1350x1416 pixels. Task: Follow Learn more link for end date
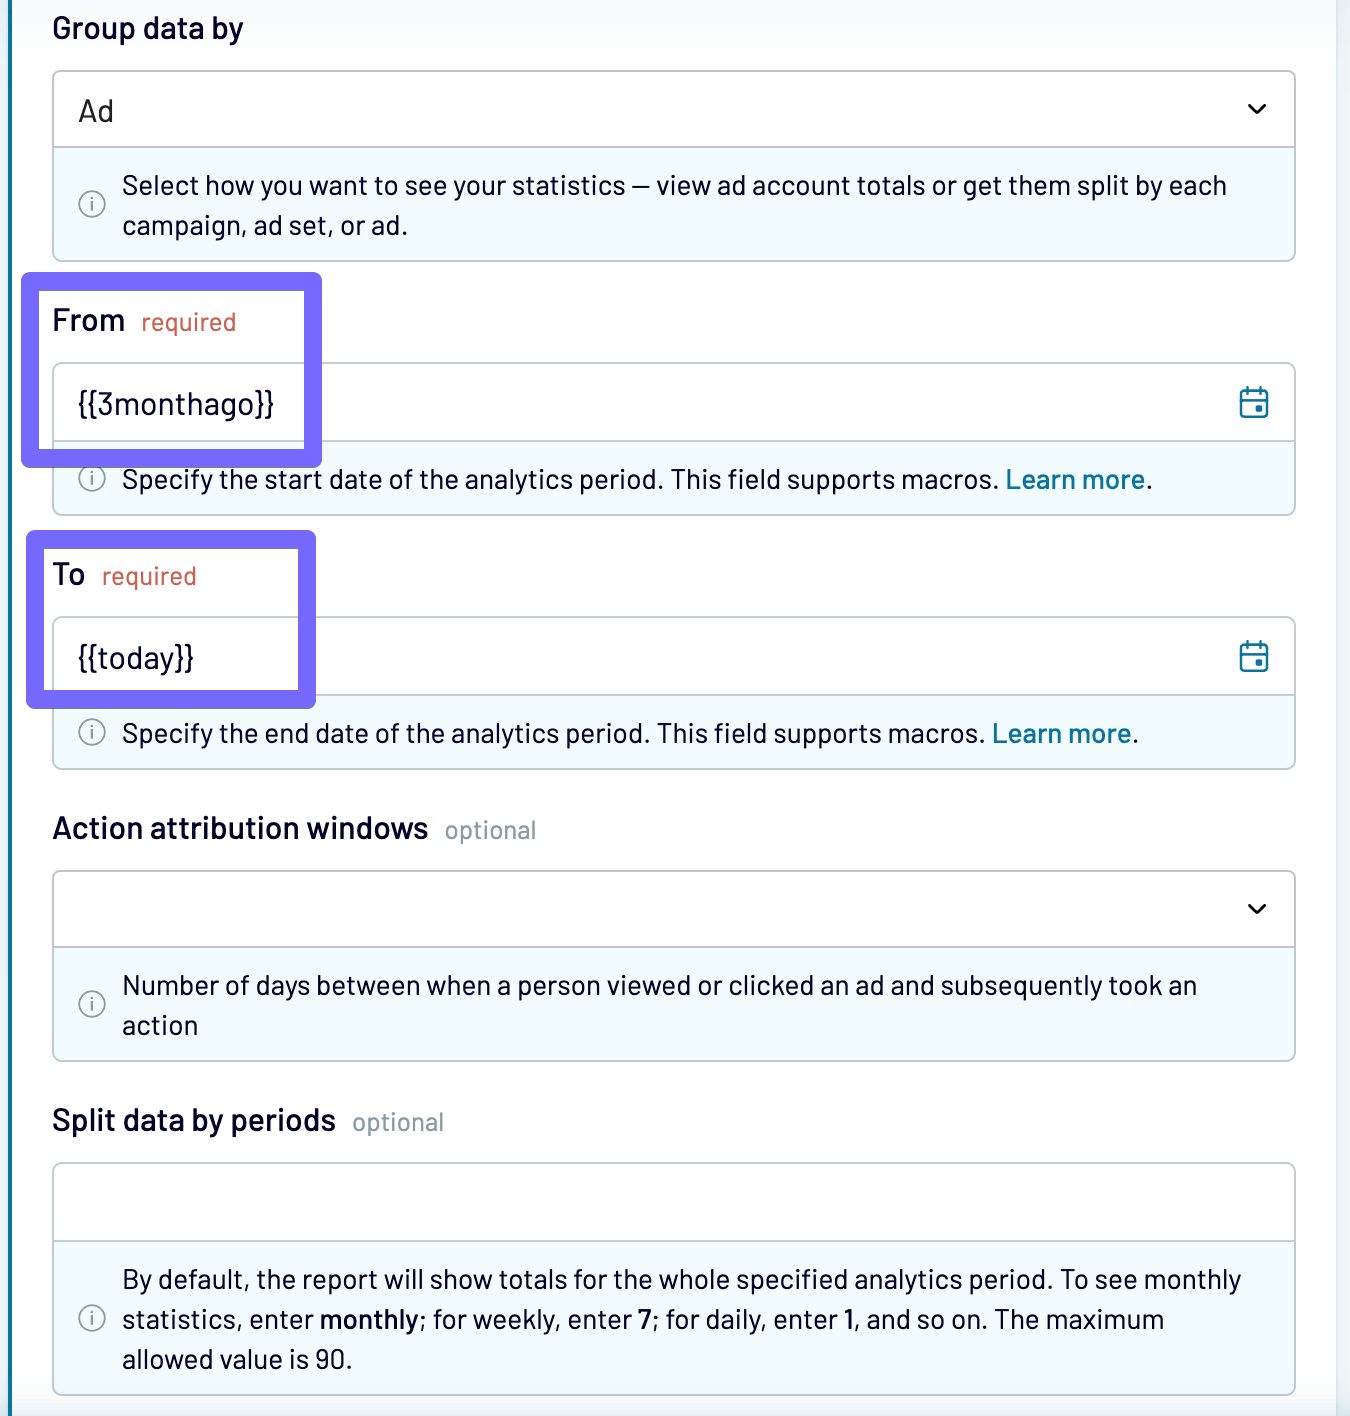(1062, 734)
